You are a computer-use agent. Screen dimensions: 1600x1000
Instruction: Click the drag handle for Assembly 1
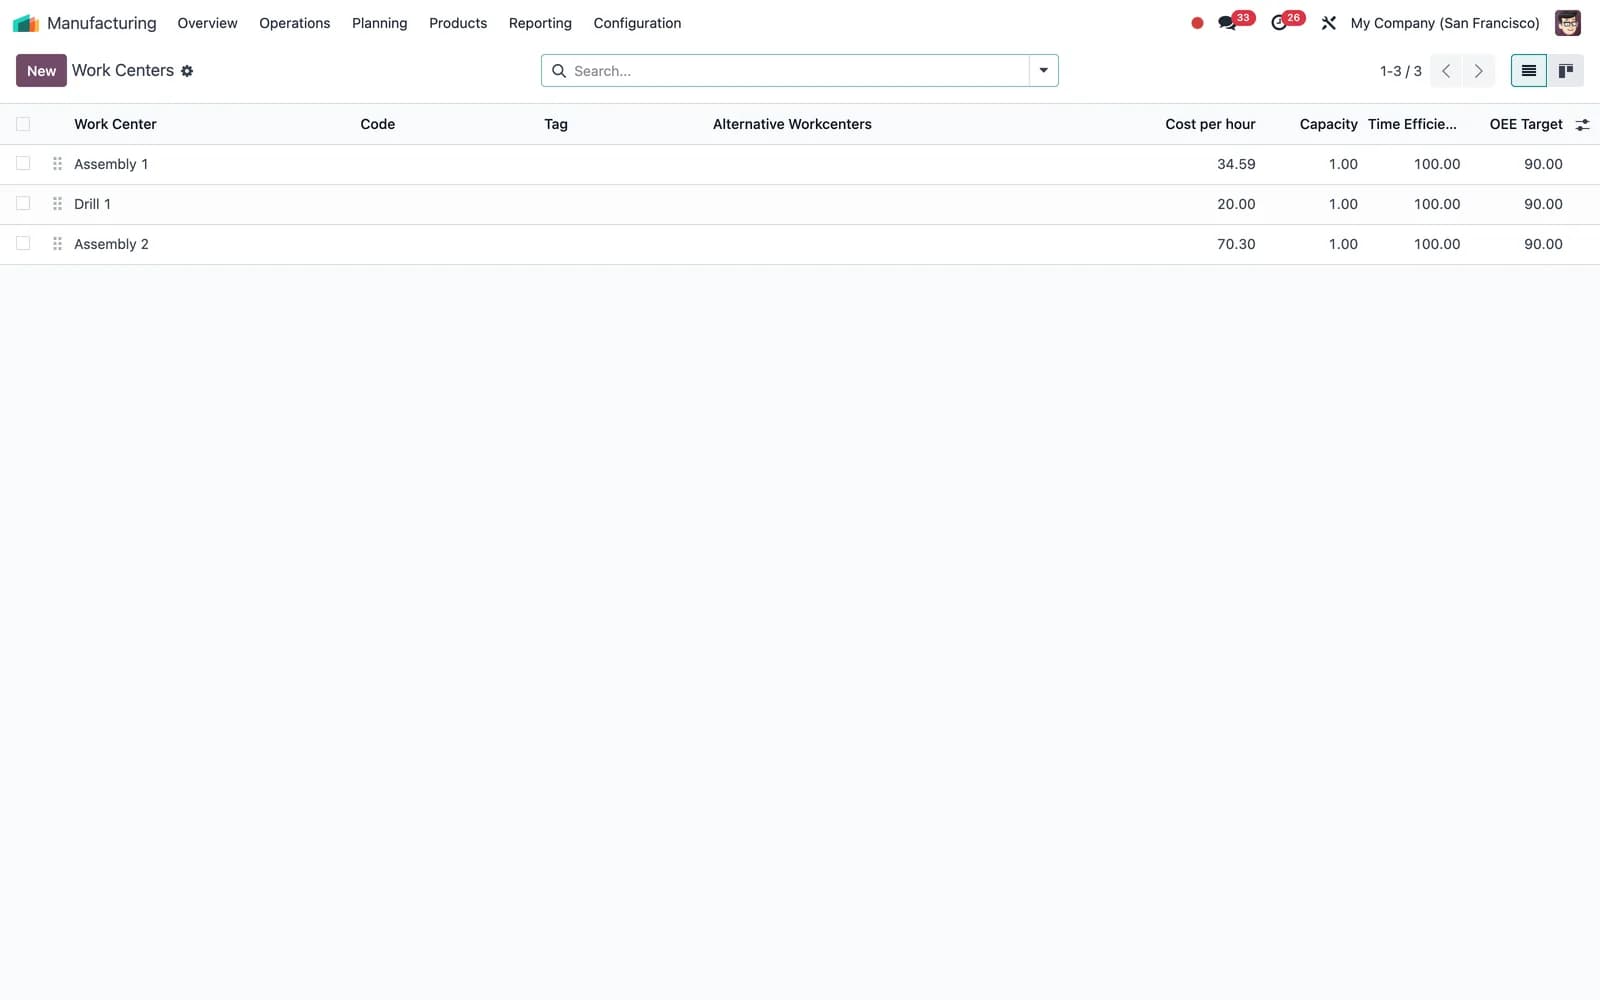pos(57,164)
